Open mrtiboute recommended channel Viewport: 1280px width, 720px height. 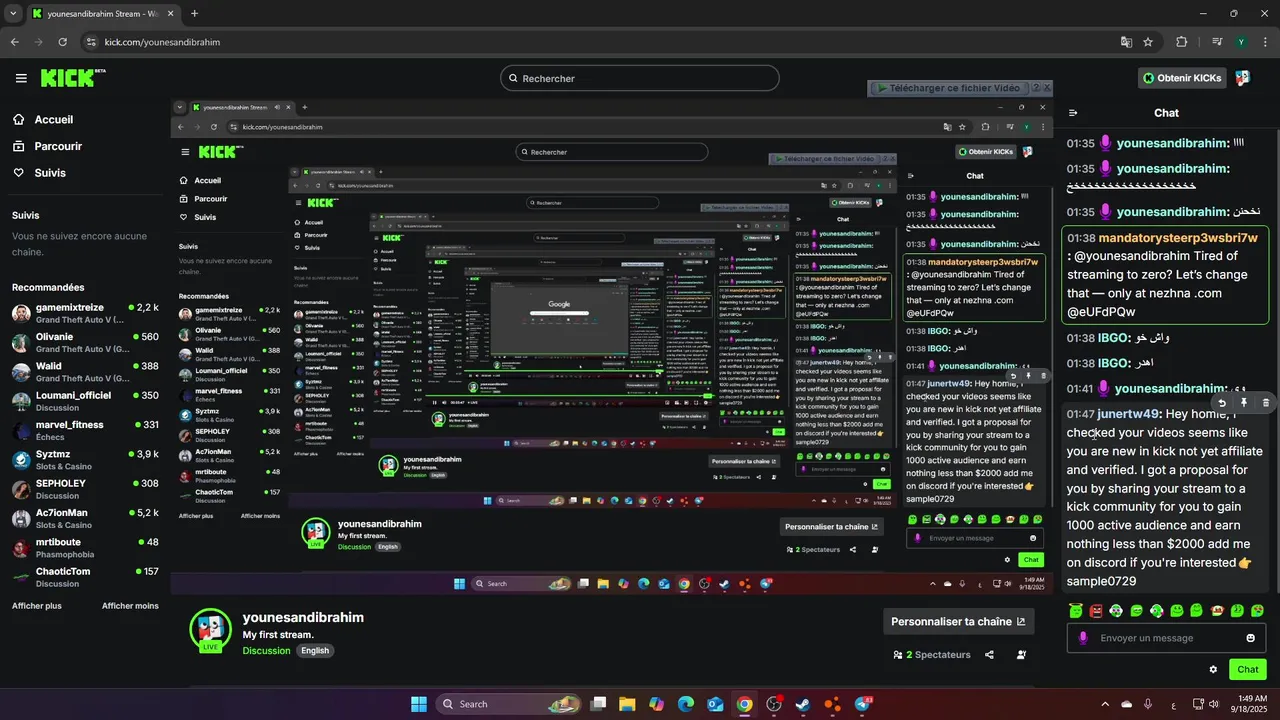[x=85, y=547]
